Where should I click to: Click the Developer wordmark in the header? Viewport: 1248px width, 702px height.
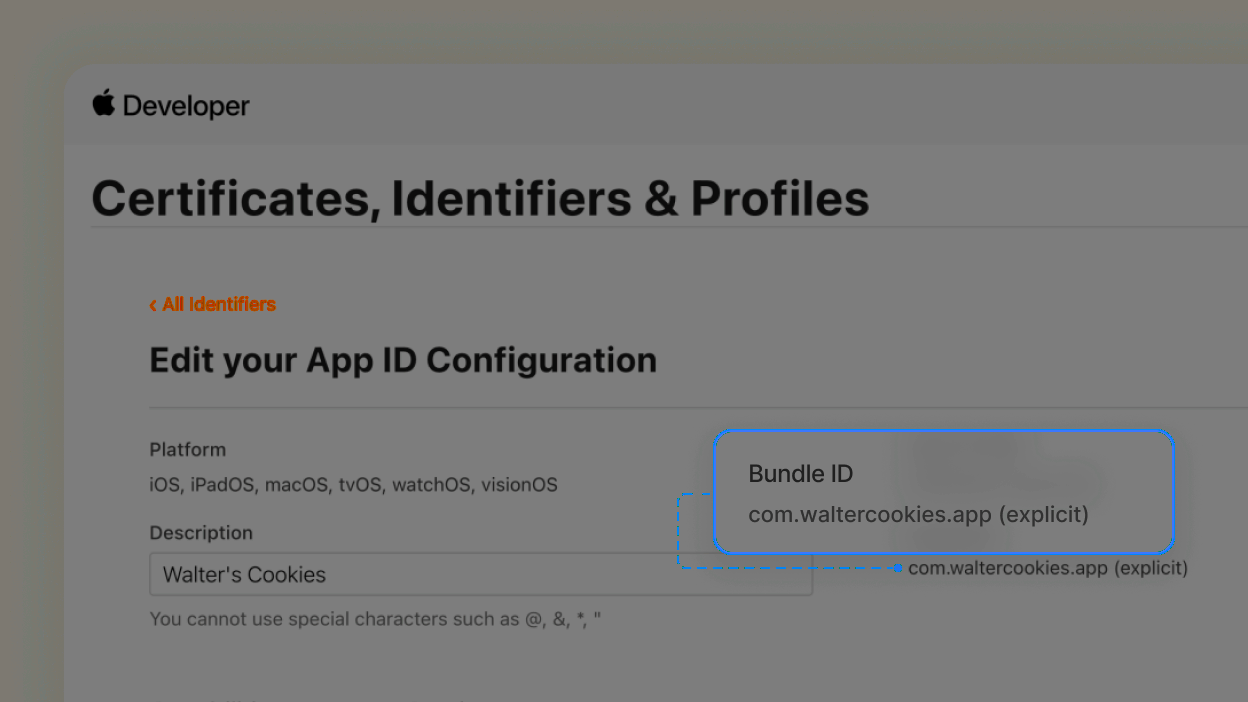[x=186, y=105]
